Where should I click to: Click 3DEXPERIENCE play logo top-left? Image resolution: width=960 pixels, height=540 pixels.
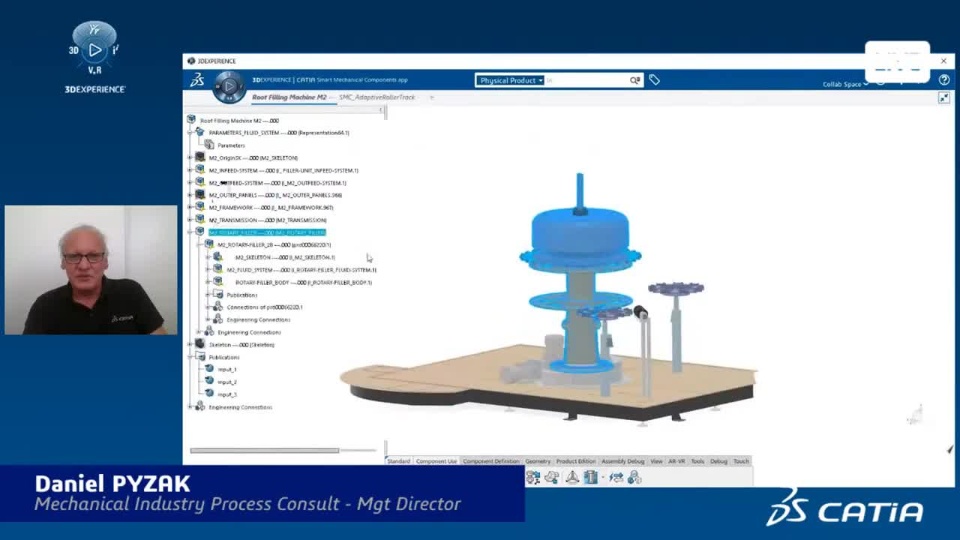click(x=94, y=49)
